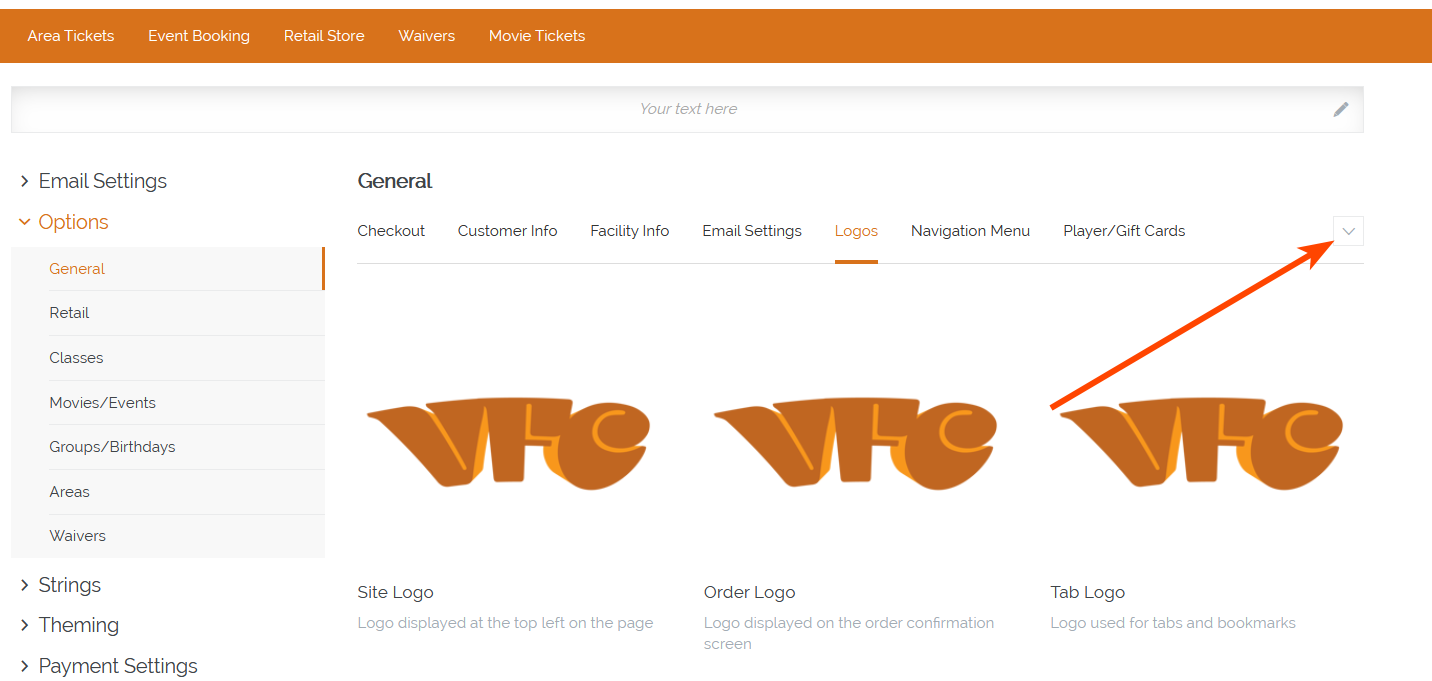
Task: Switch to the Facility Info tab
Action: [629, 231]
